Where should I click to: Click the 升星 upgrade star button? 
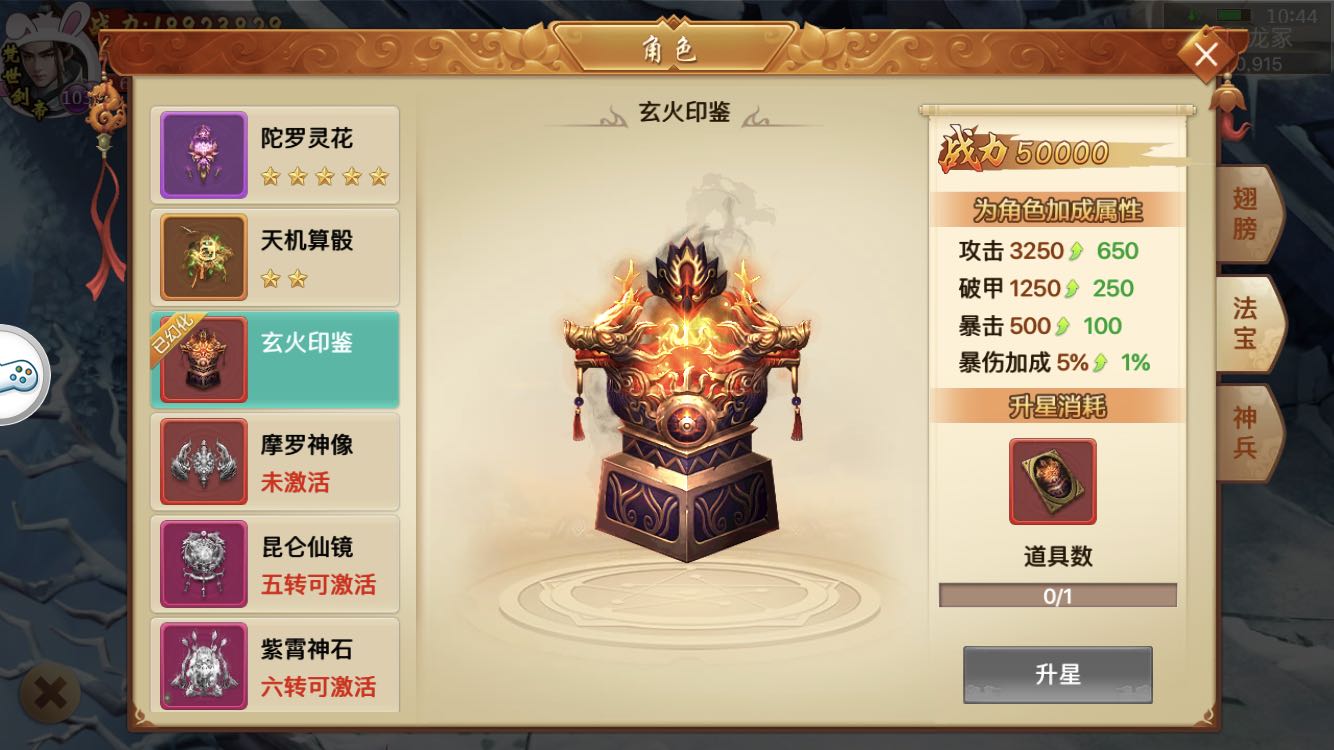(1058, 675)
